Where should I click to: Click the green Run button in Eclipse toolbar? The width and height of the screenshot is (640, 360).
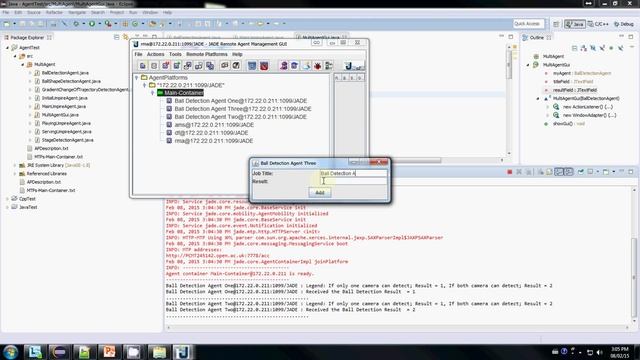coord(92,24)
